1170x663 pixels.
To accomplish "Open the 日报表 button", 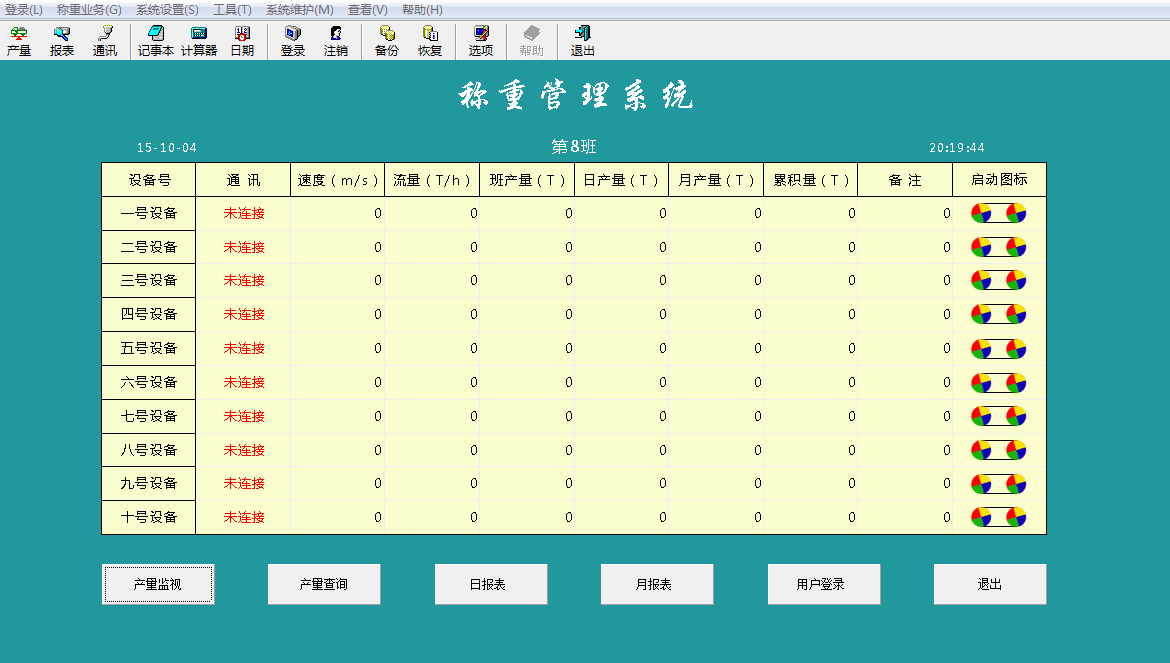I will click(x=491, y=584).
